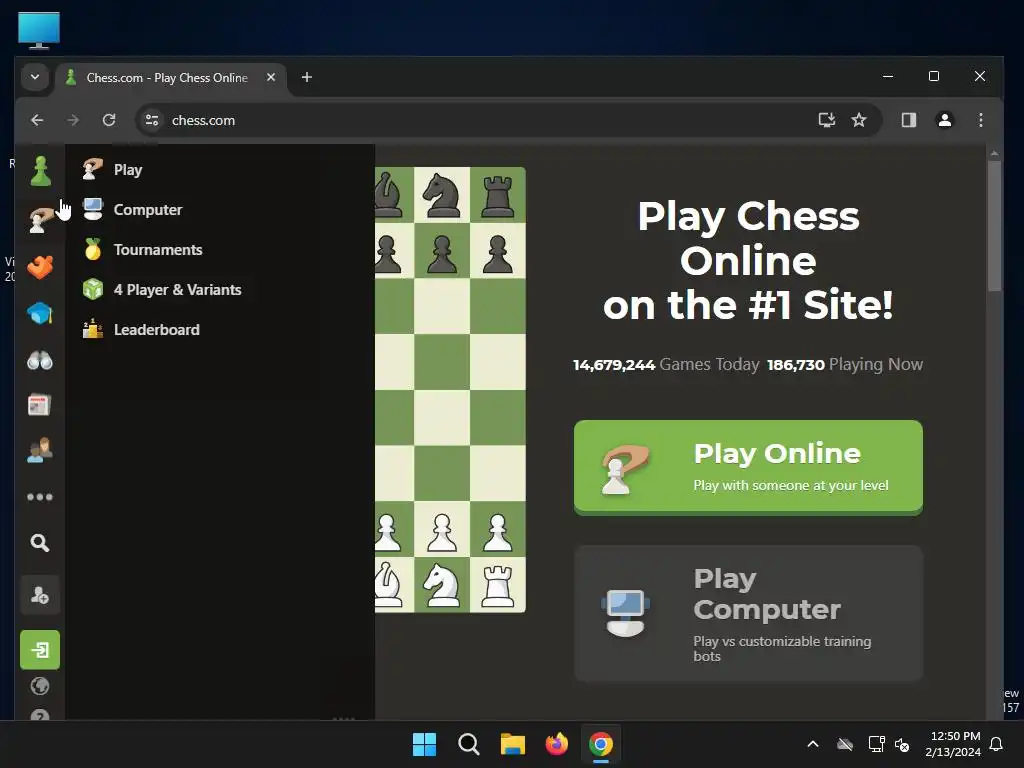Image resolution: width=1024 pixels, height=768 pixels.
Task: Open Firefox from the taskbar
Action: [556, 744]
